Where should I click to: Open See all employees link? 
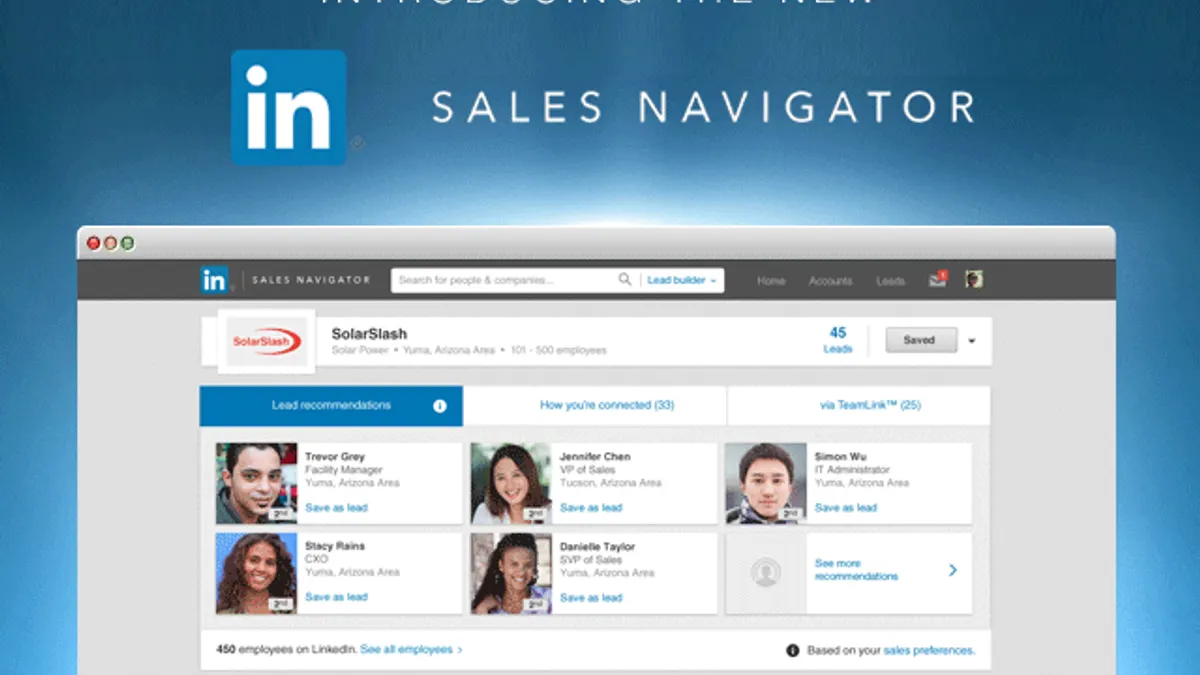pyautogui.click(x=411, y=650)
